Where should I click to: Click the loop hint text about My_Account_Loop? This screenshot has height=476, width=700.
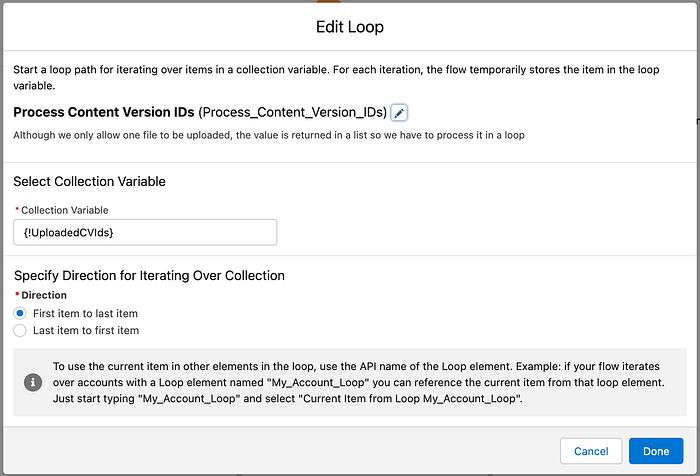pos(358,382)
